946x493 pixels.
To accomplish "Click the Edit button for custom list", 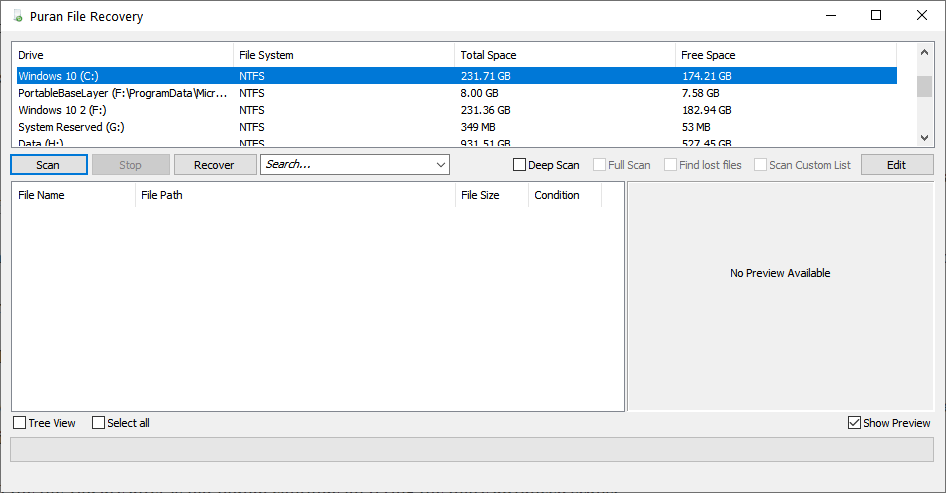I will (897, 165).
